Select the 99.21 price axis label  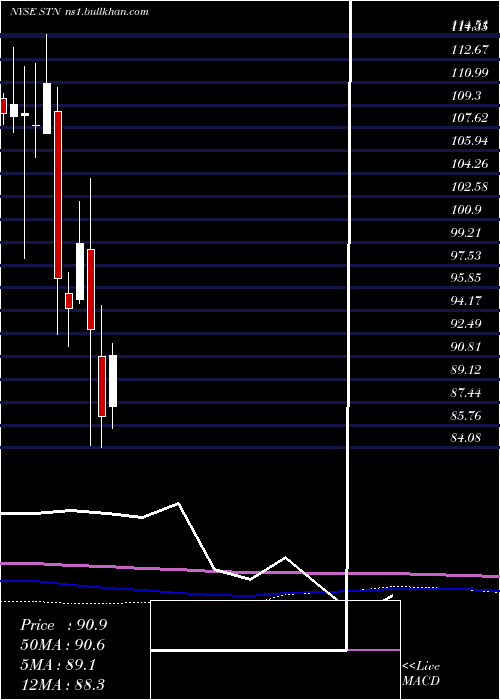pos(466,232)
